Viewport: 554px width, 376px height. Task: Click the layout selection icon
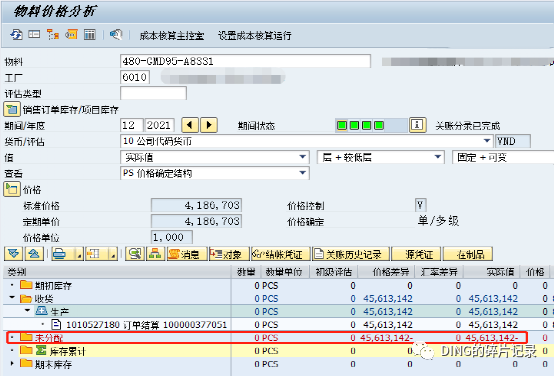coord(94,254)
